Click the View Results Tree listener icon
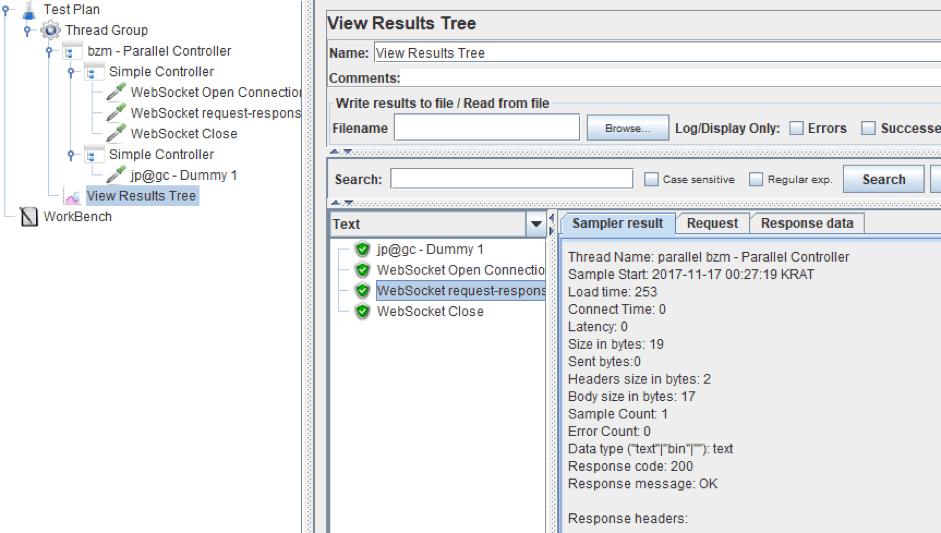Screen dimensions: 941x533 tap(72, 196)
